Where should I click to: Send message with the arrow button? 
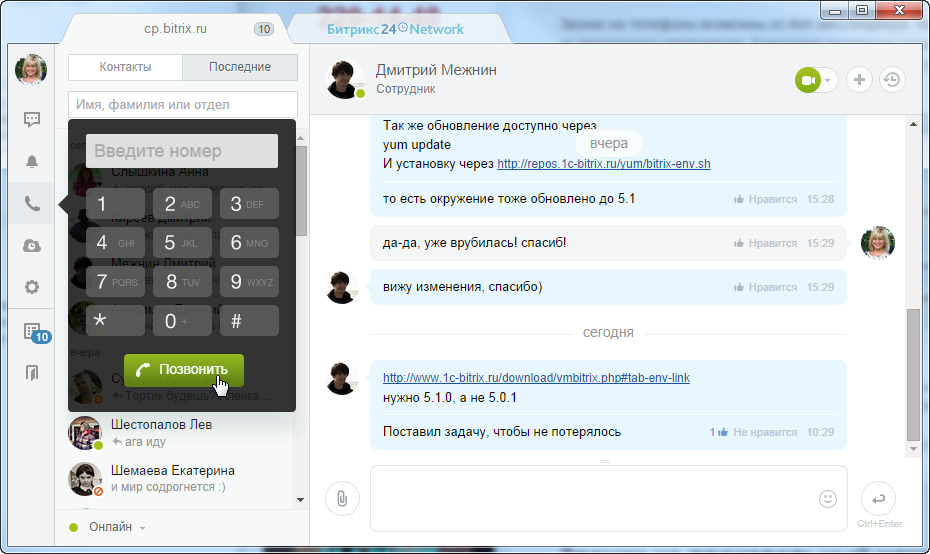(x=878, y=499)
